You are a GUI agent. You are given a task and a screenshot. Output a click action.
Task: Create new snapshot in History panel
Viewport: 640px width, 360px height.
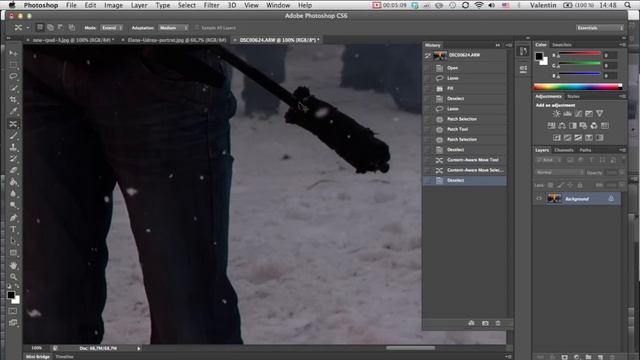click(485, 323)
